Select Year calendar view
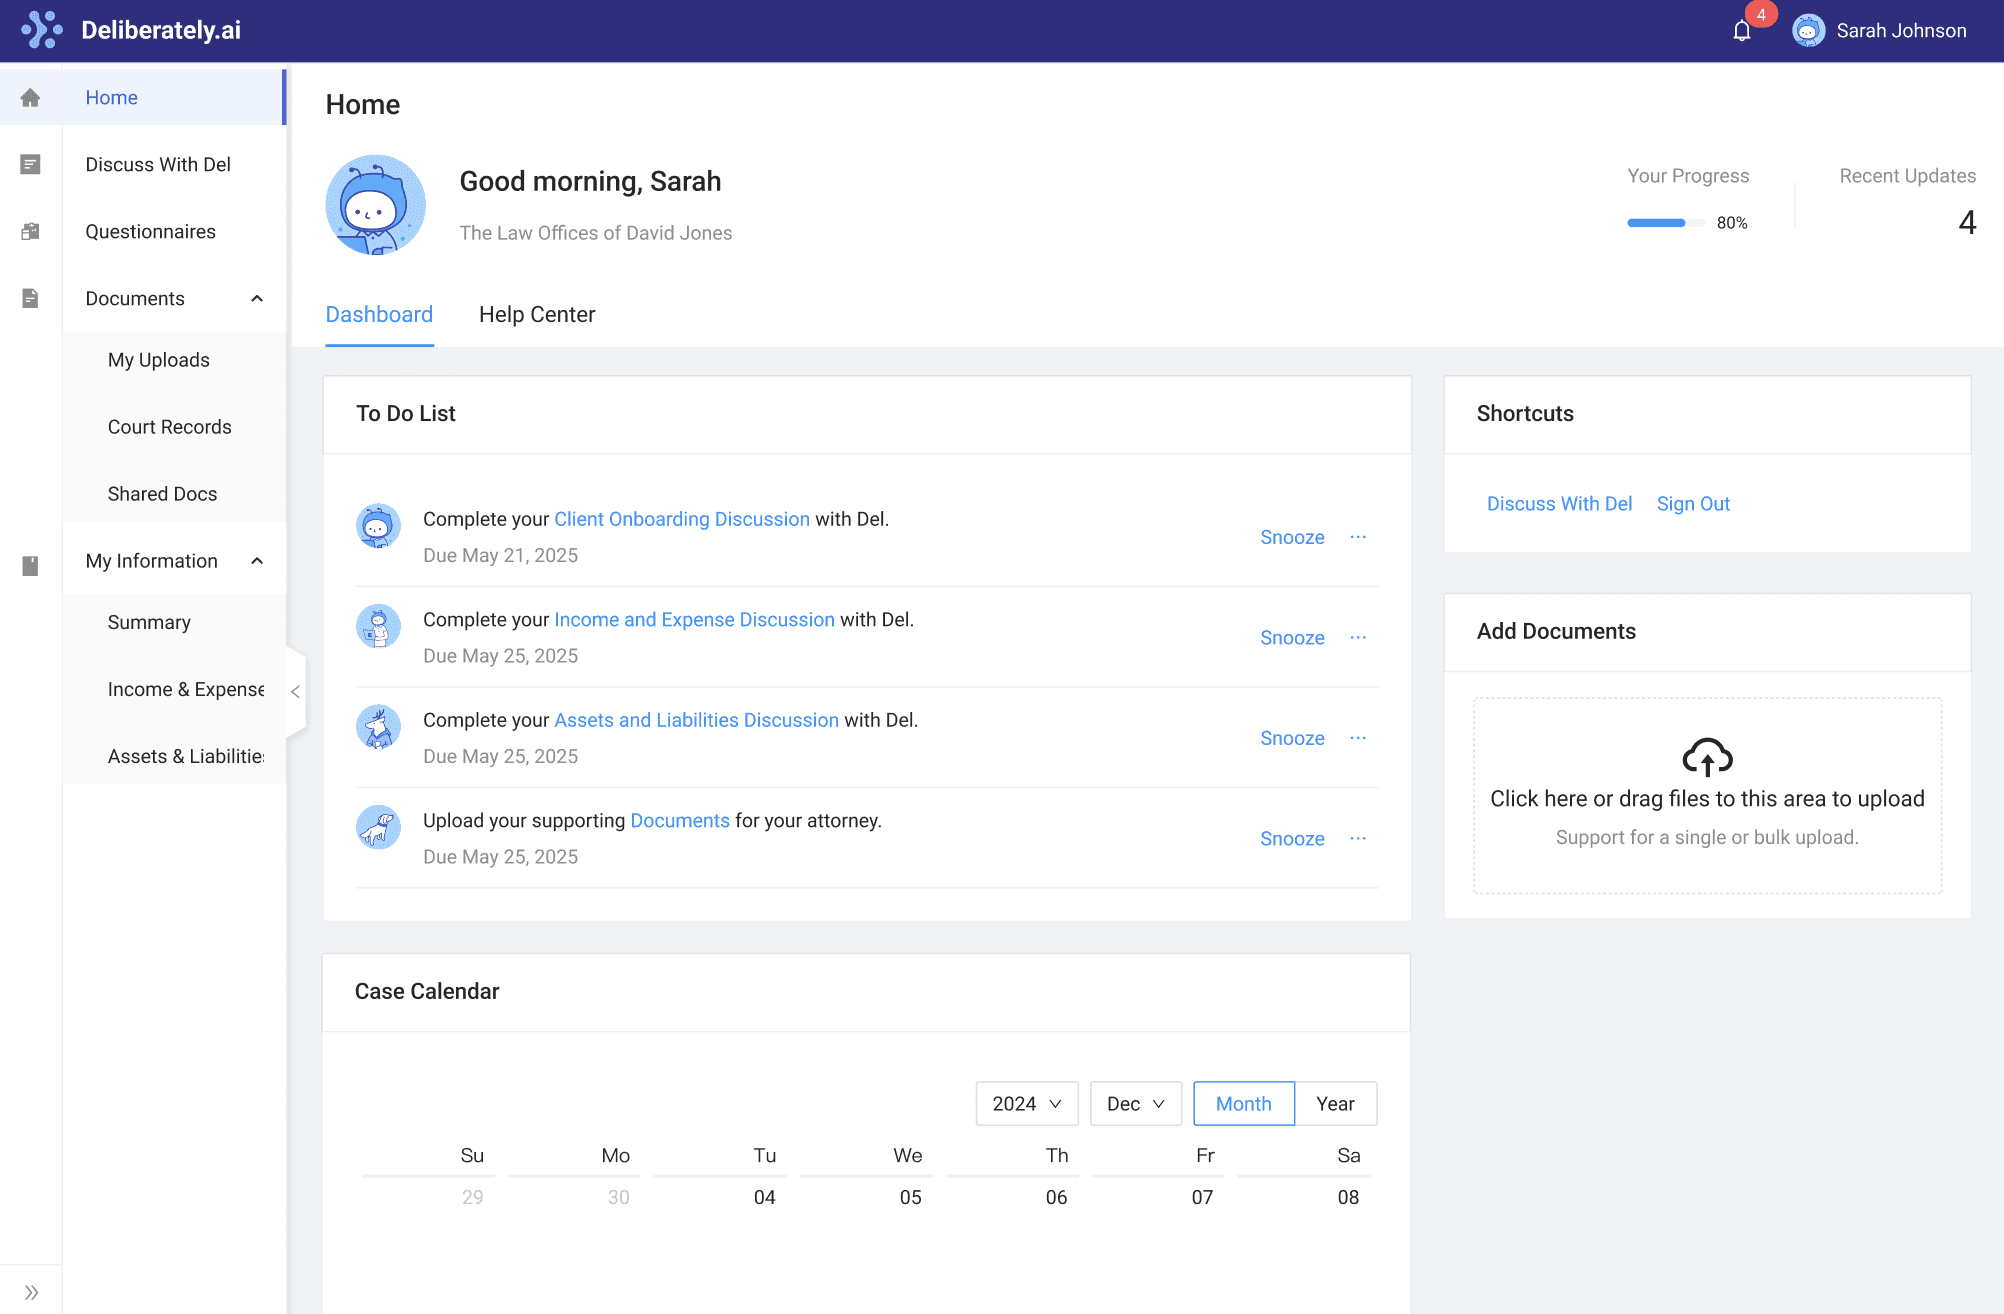This screenshot has width=2004, height=1314. 1335,1103
